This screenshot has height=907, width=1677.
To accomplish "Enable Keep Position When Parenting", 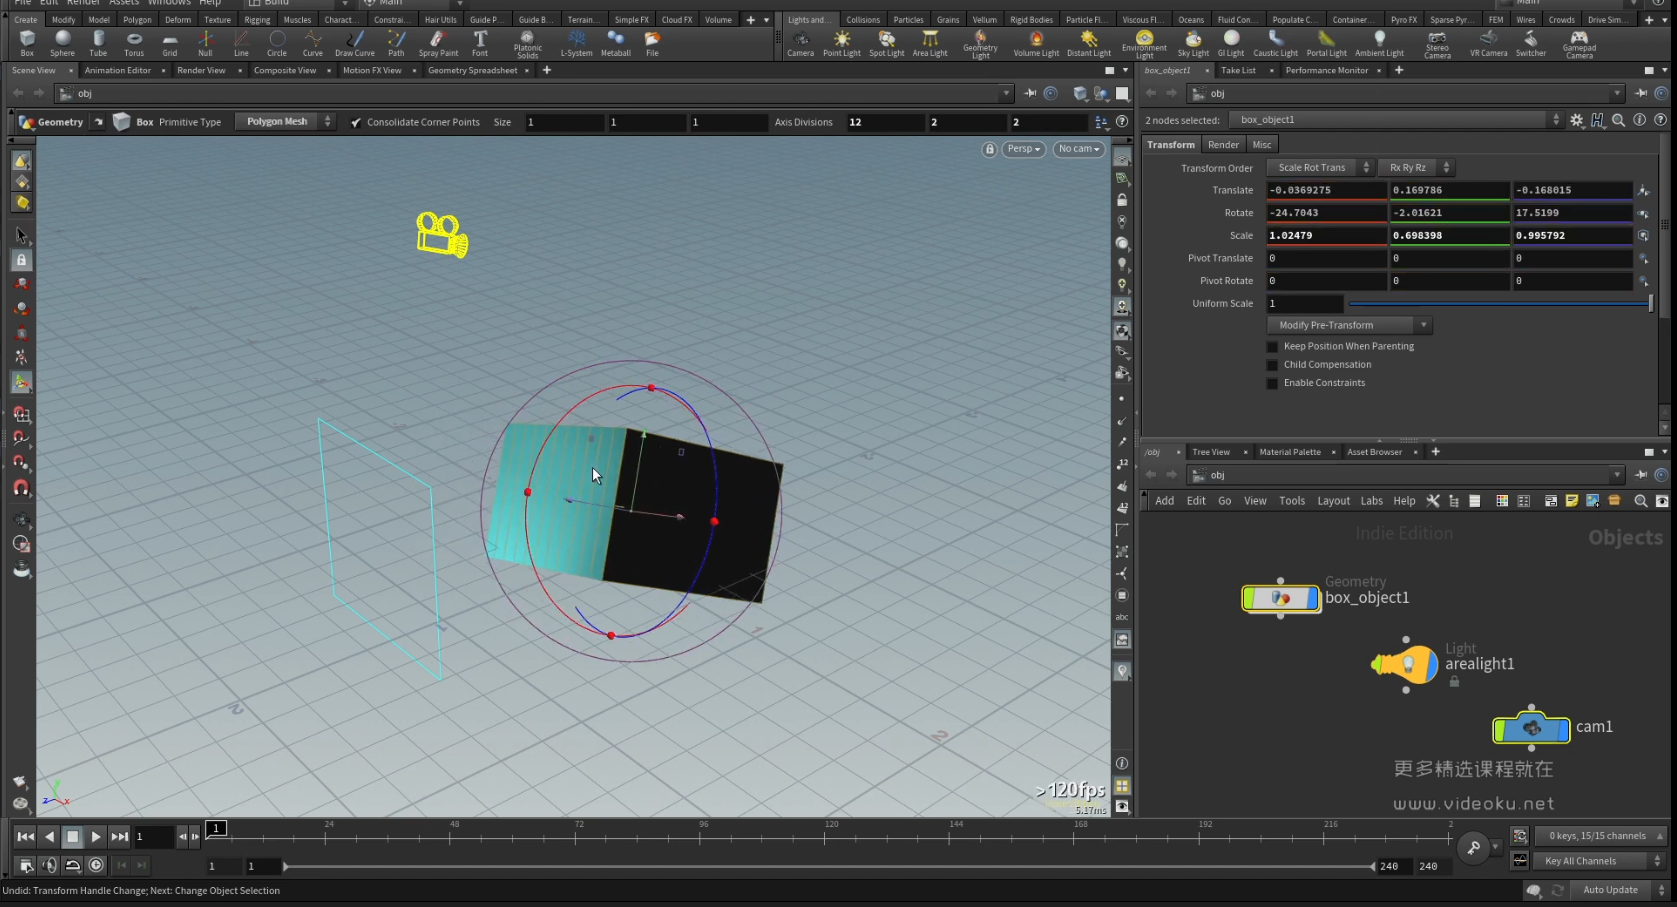I will 1273,347.
